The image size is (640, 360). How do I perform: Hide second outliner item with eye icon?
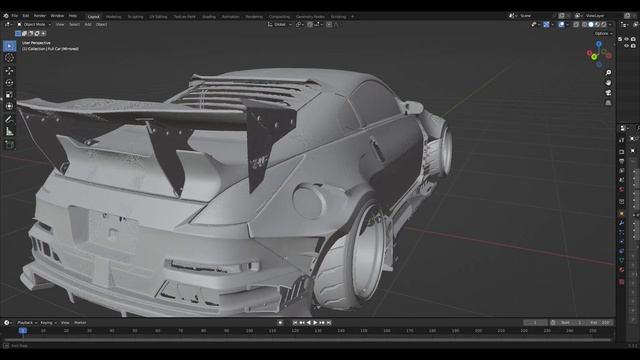coord(626,46)
